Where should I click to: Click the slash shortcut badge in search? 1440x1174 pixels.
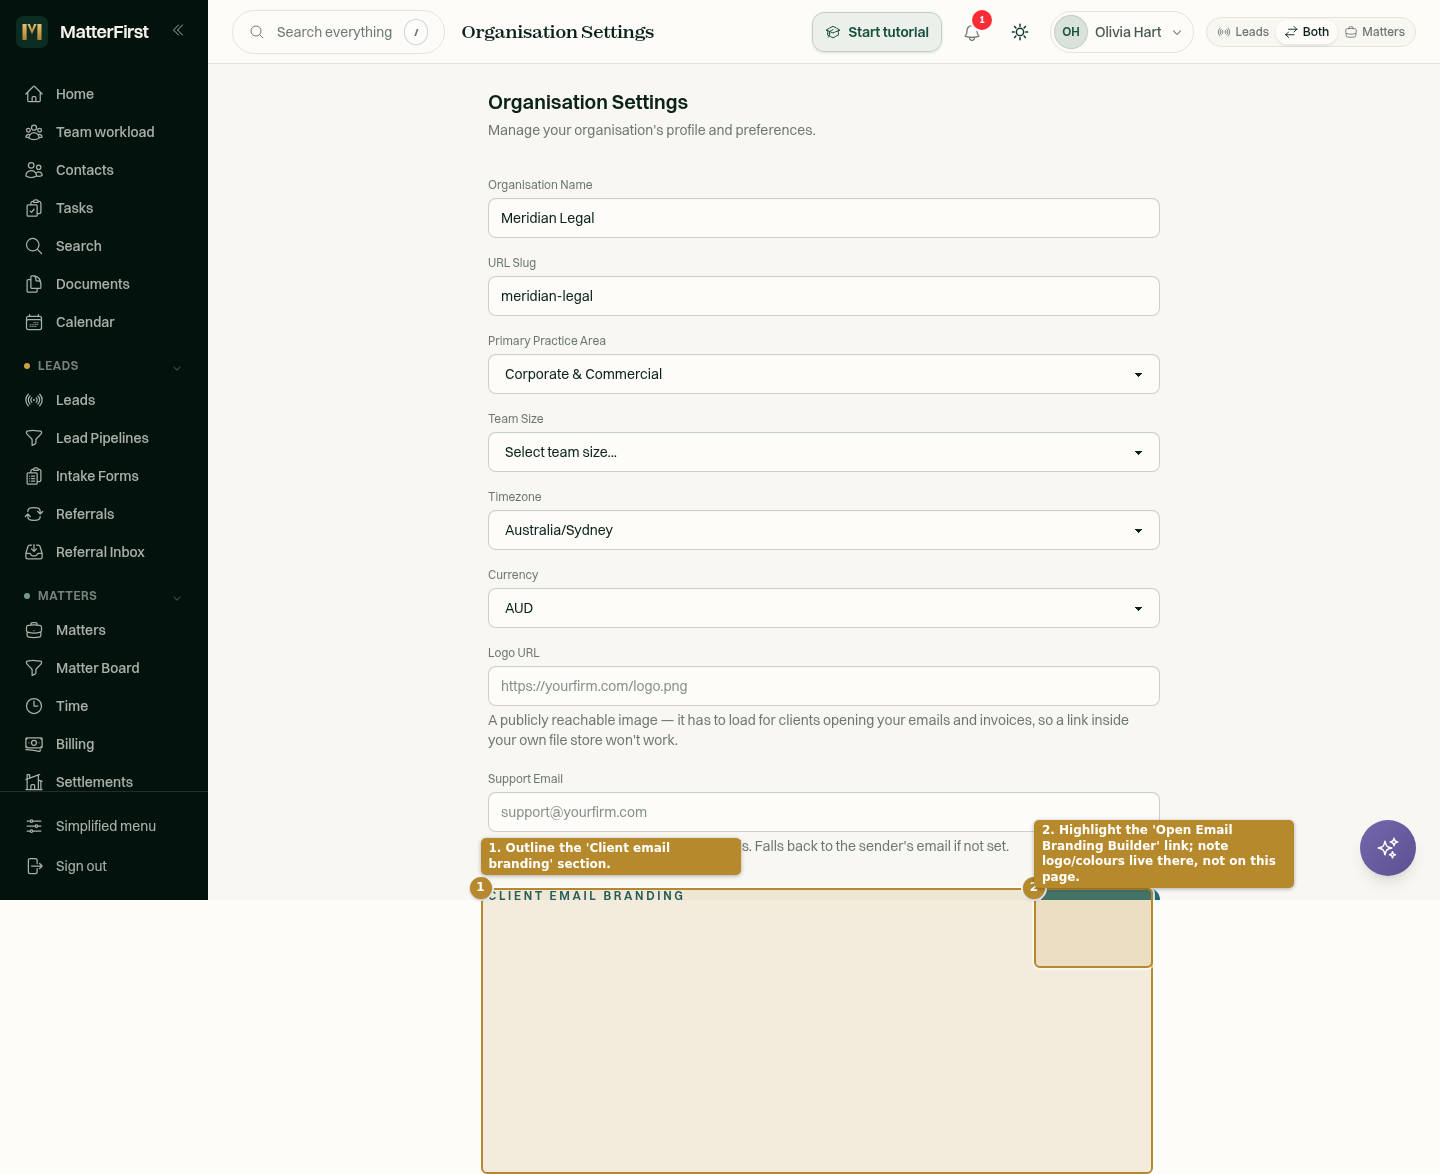[416, 32]
